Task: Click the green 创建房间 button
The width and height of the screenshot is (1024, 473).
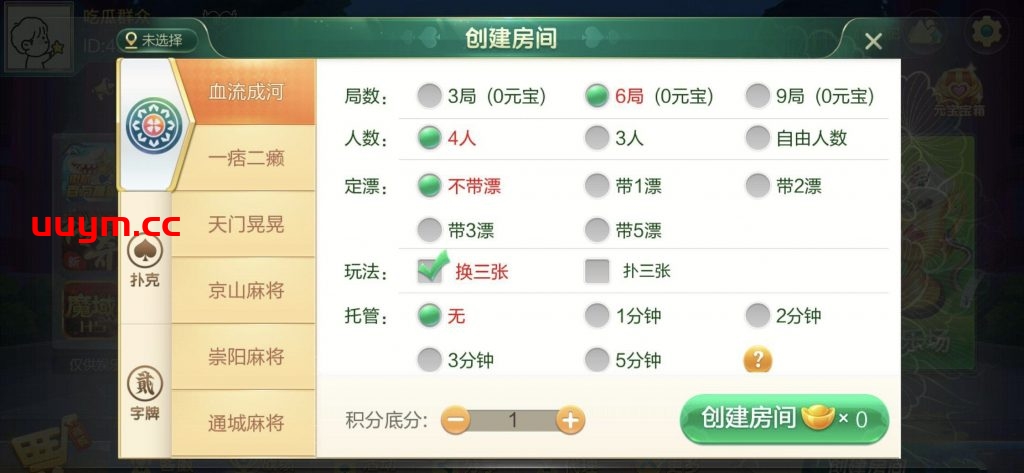Action: [x=783, y=419]
